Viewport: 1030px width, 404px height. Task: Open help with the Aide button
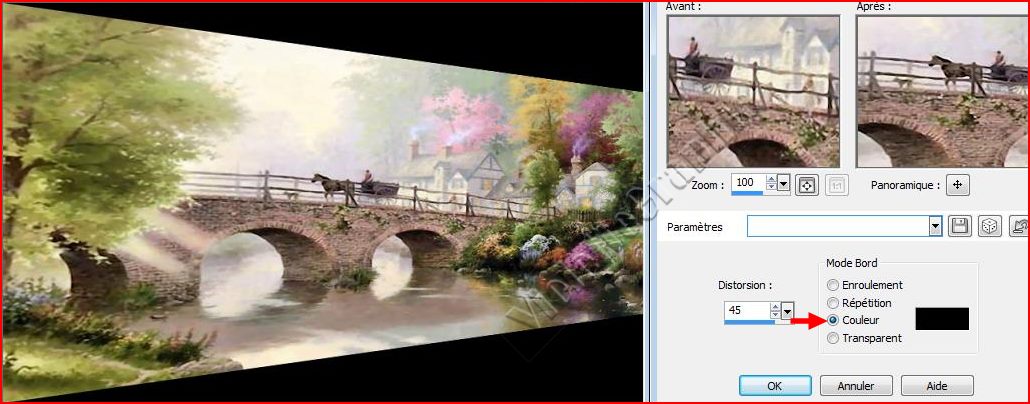click(x=937, y=386)
